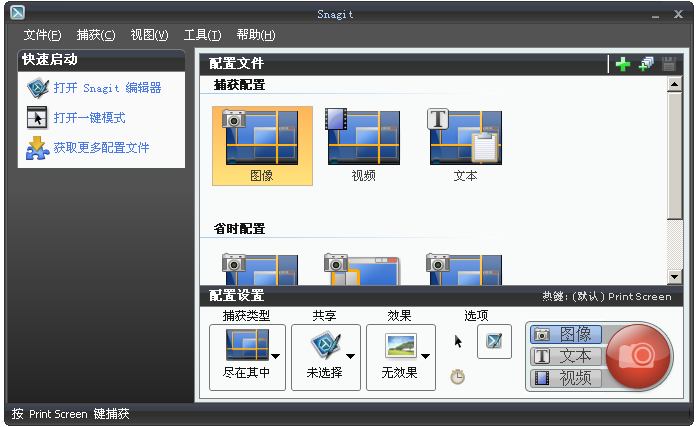Click status bar text 按 Print Screen 键捕获
696x427 pixels.
(71, 414)
